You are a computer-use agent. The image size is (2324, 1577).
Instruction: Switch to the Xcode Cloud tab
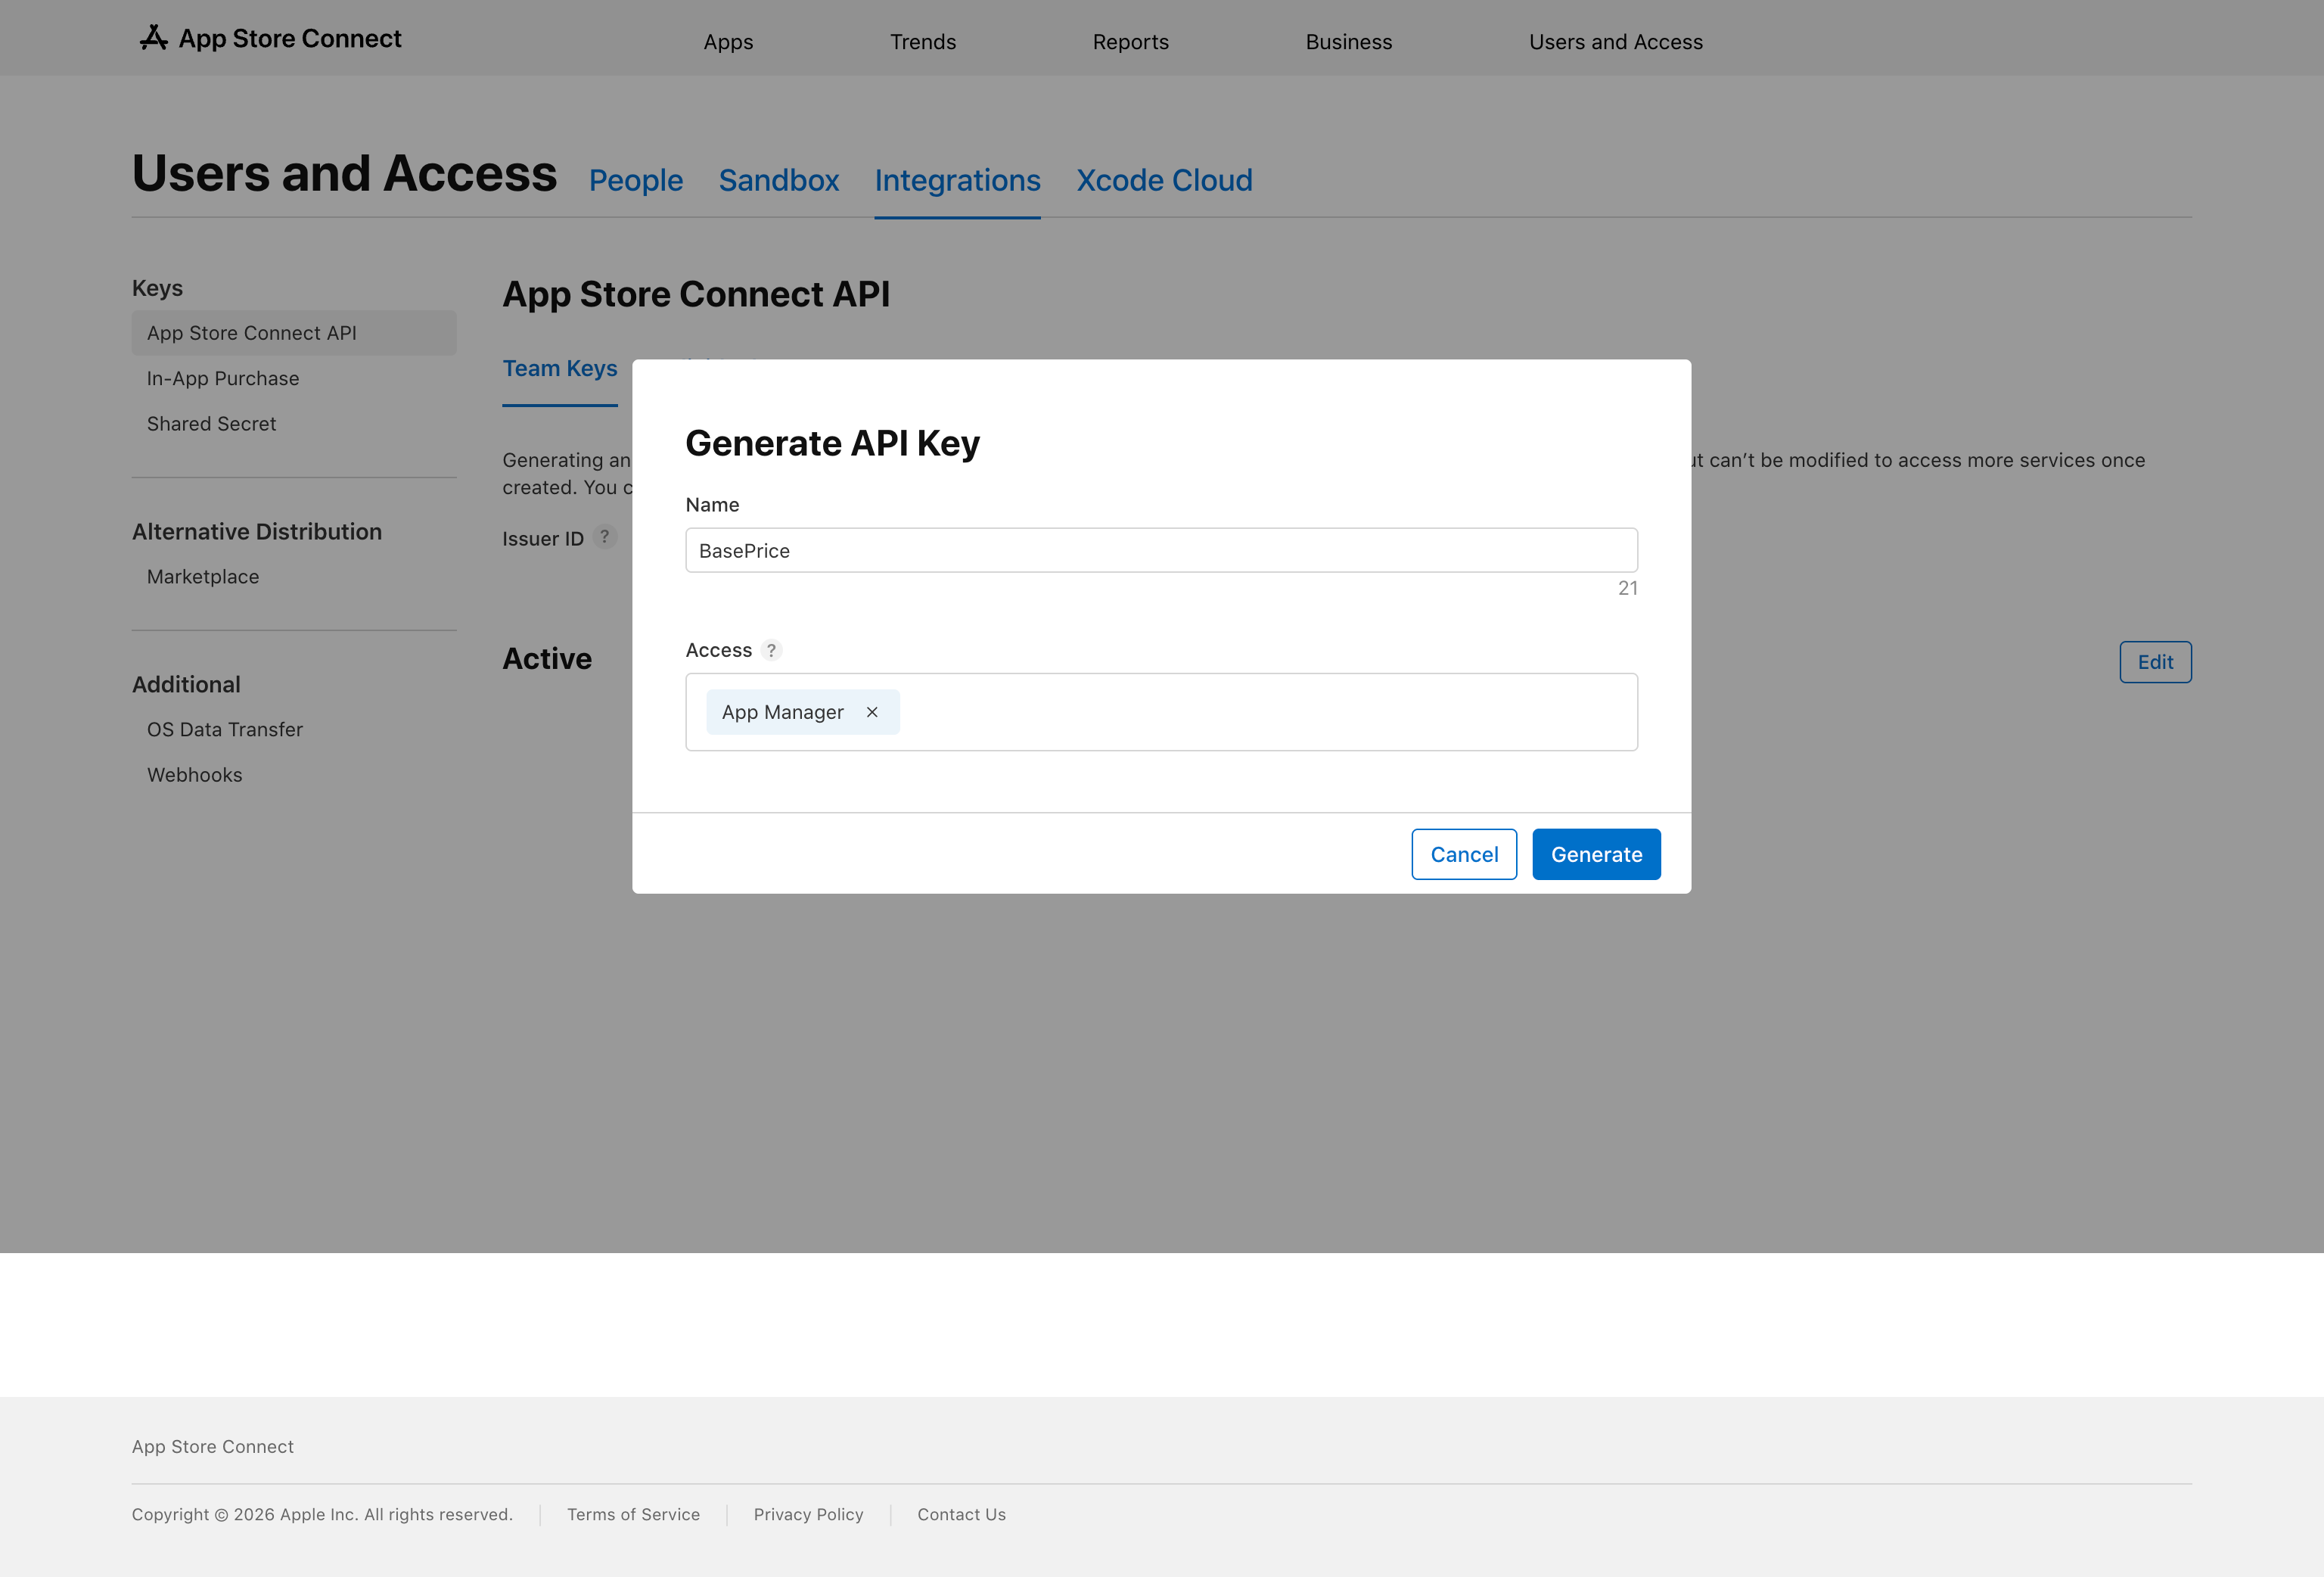point(1164,180)
